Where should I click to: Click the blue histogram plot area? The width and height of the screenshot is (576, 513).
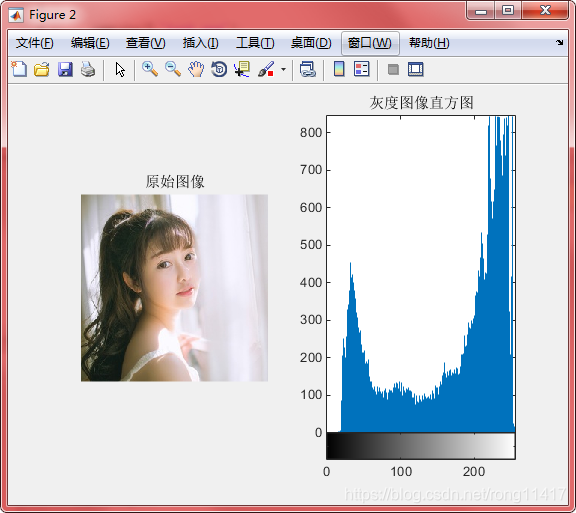click(x=421, y=274)
